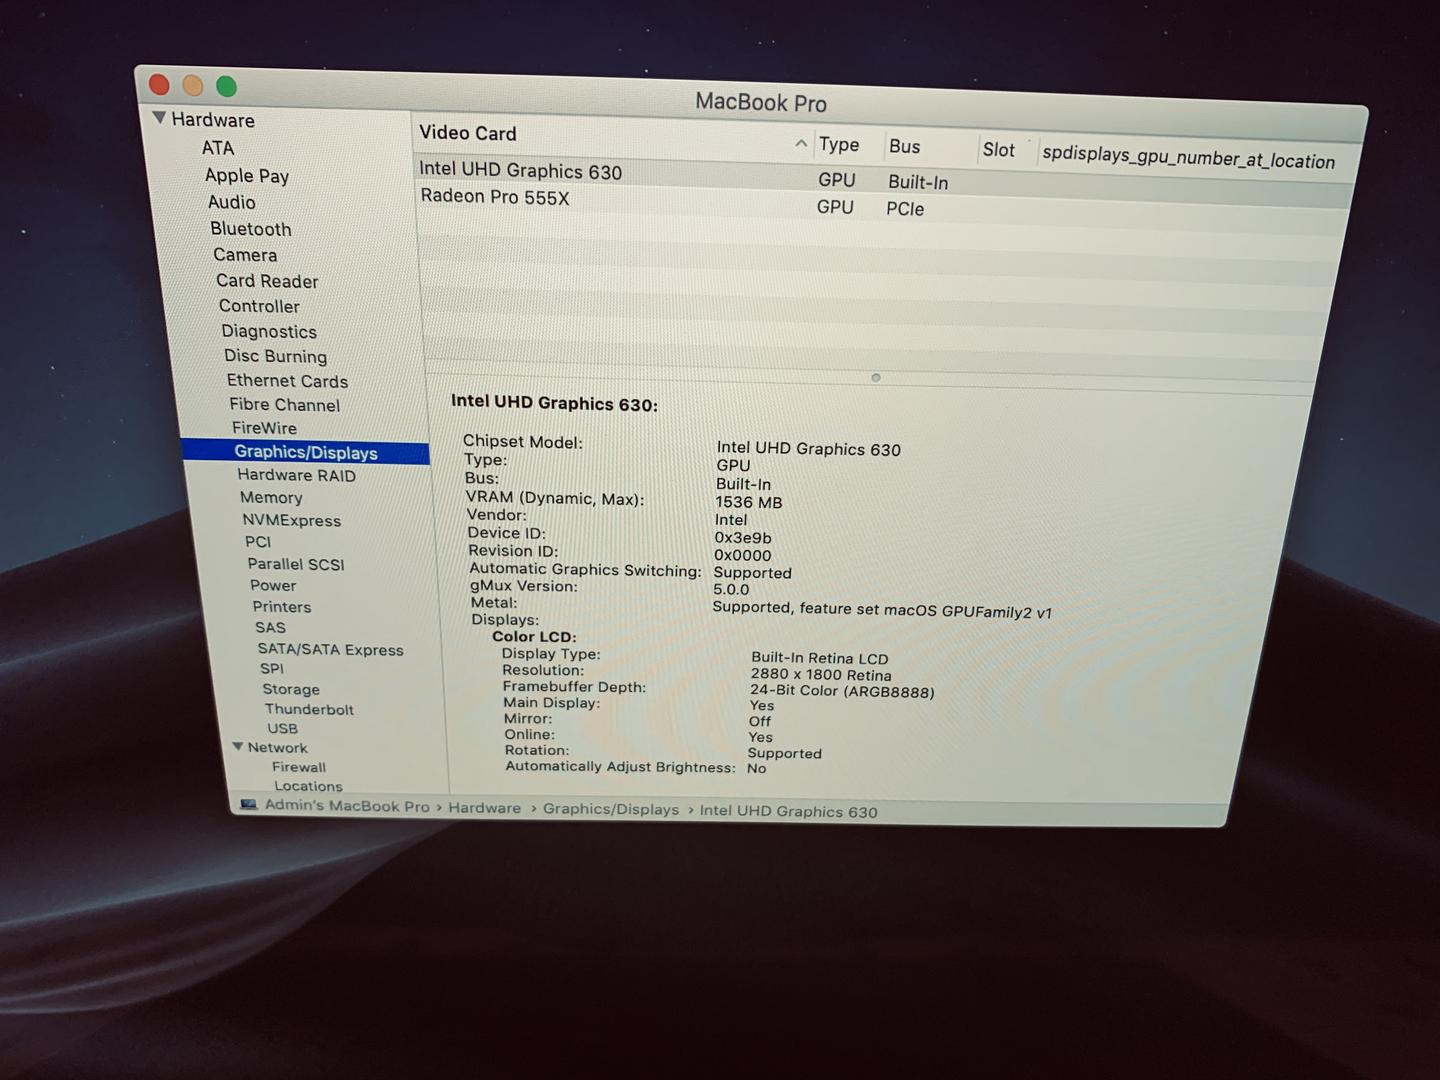Open Hardware RAID section

[297, 475]
